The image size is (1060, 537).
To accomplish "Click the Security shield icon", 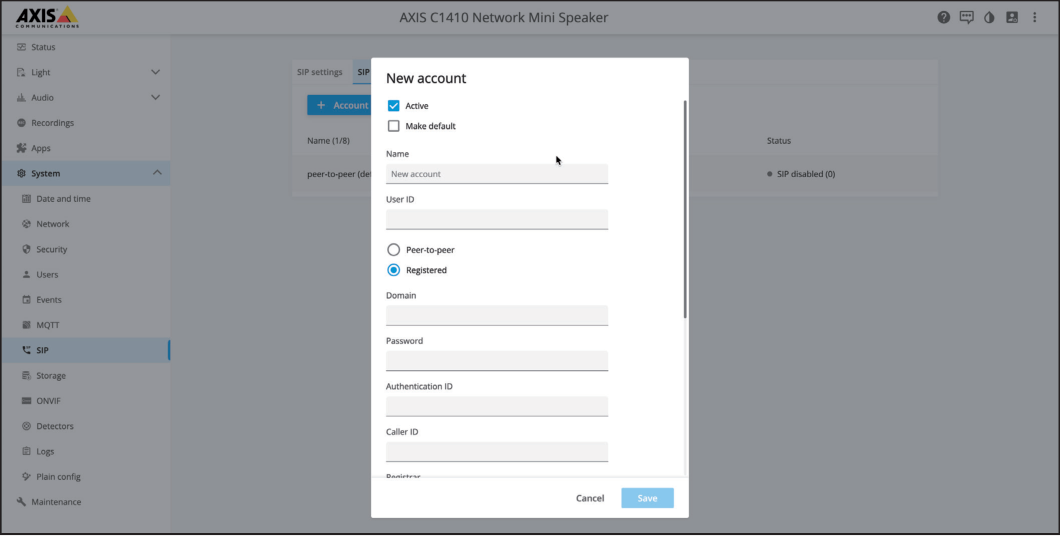I will 26,249.
